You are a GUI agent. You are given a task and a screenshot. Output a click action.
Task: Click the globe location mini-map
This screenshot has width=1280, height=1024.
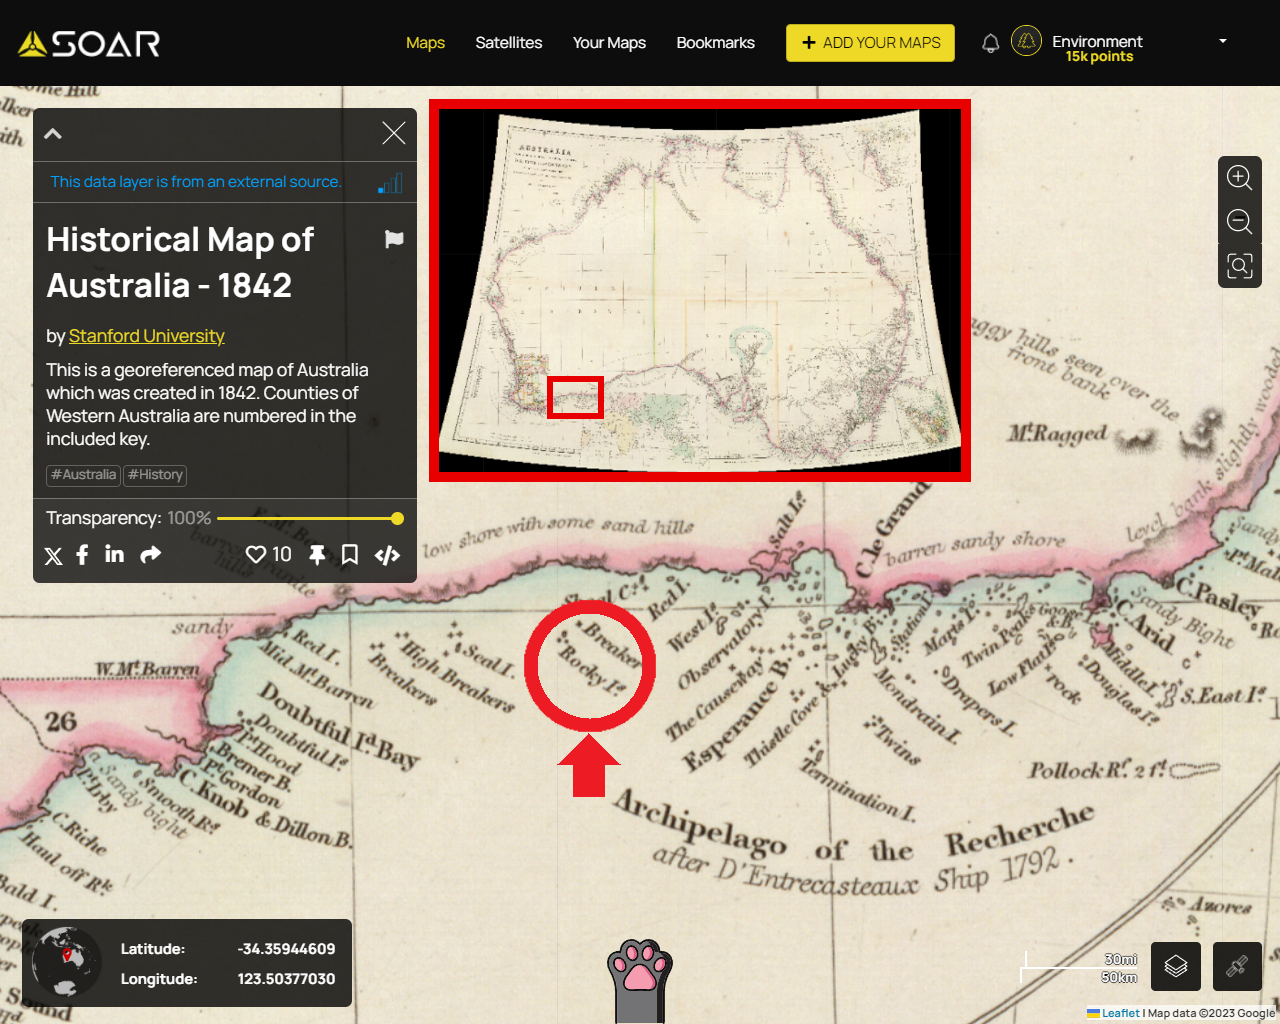point(66,962)
